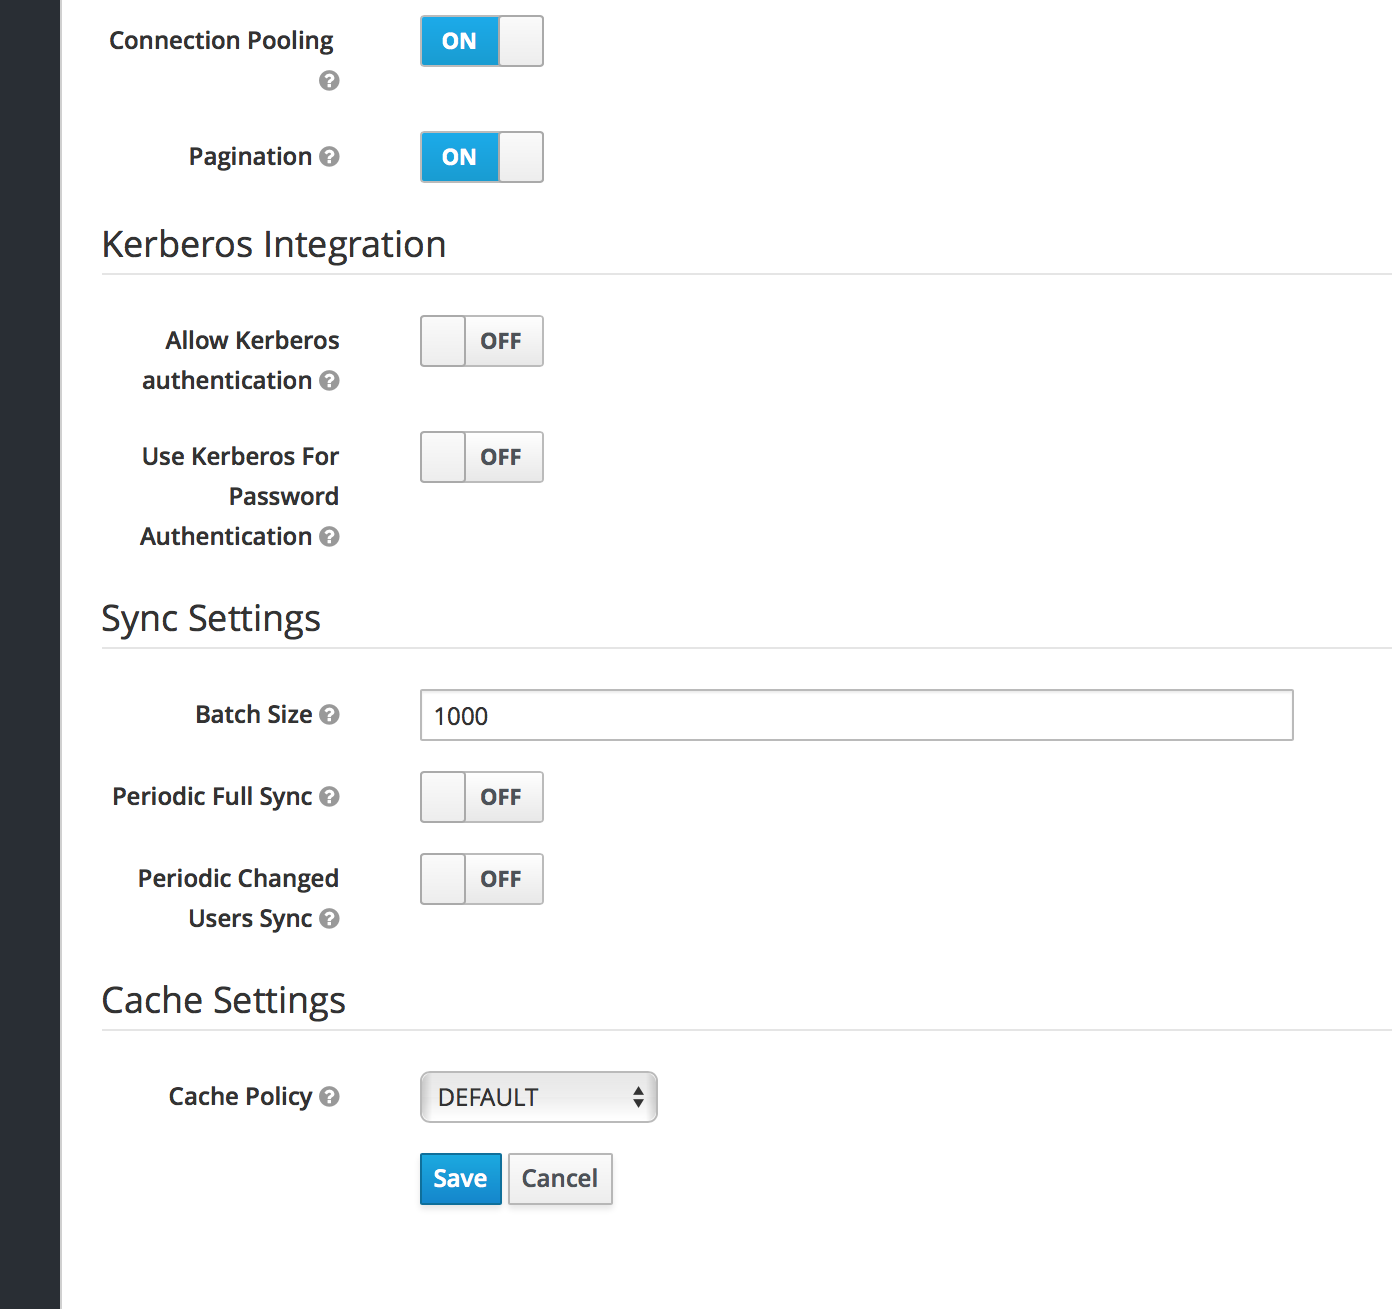1392x1309 pixels.
Task: Click the Cancel button
Action: (x=559, y=1179)
